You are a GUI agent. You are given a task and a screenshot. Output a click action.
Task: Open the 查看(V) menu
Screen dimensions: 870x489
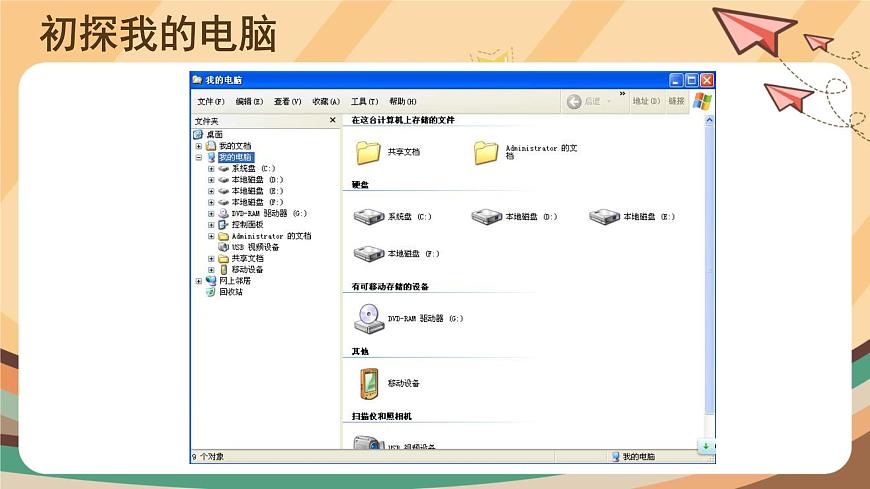tap(287, 102)
